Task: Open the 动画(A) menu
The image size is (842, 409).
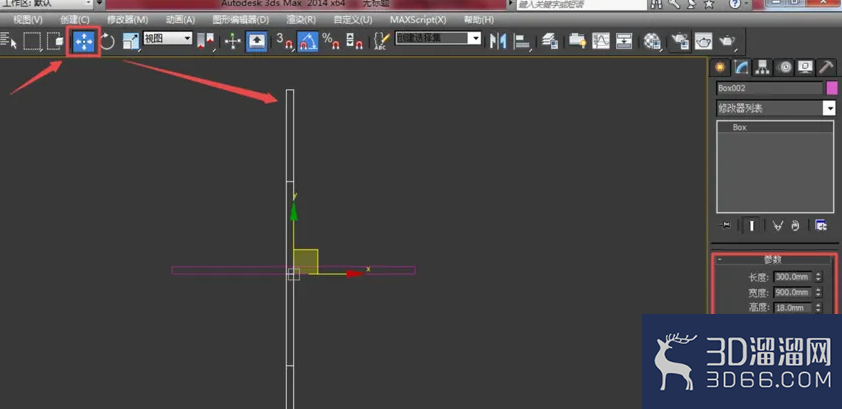Action: pyautogui.click(x=180, y=20)
